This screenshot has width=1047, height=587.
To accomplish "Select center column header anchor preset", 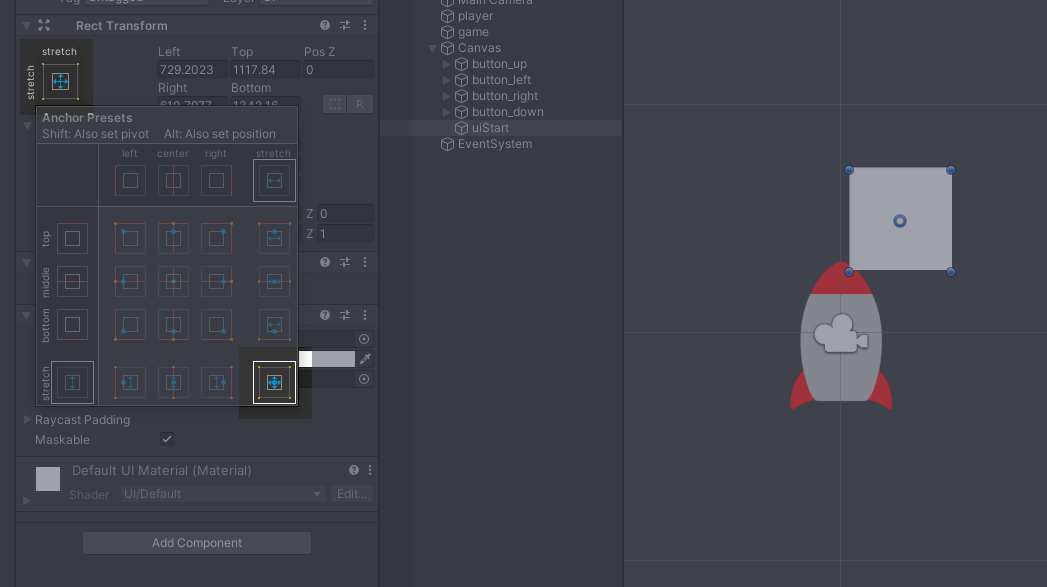I will tap(174, 180).
